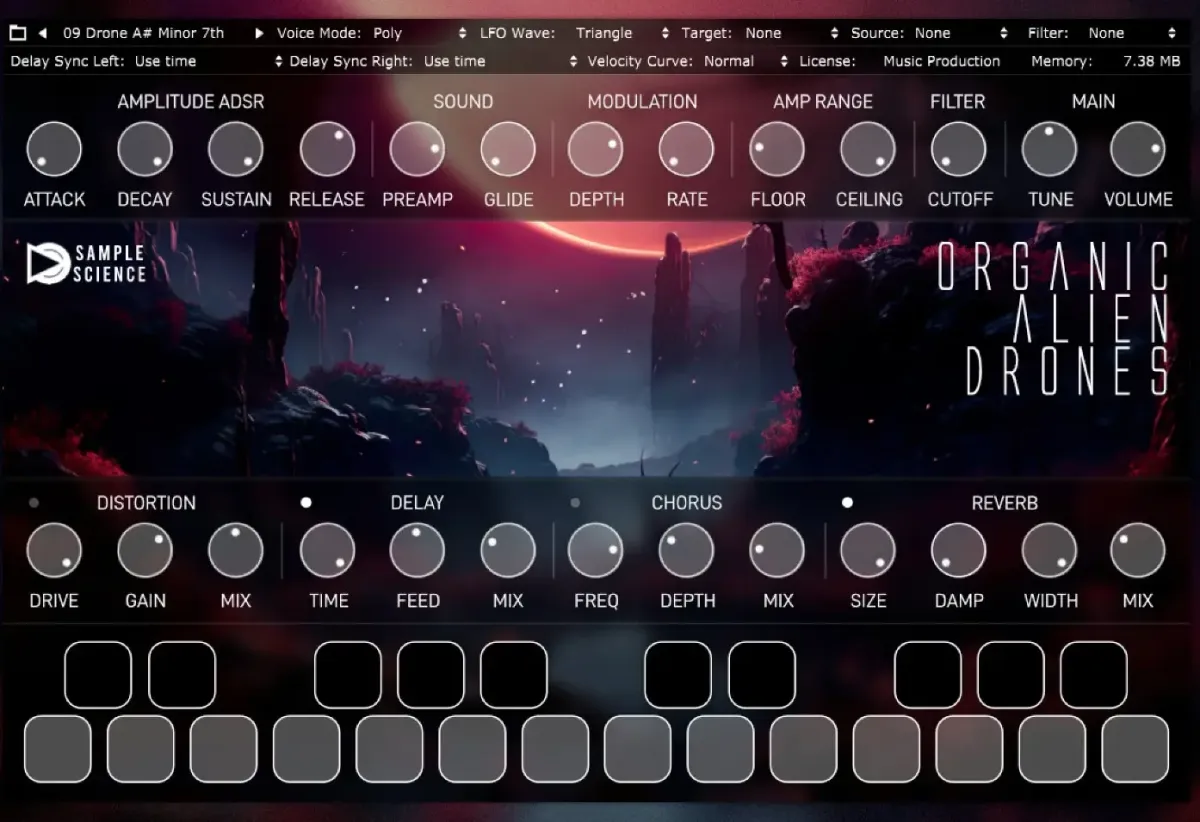Viewport: 1200px width, 822px height.
Task: Click the 'Music Production' license text
Action: (941, 61)
